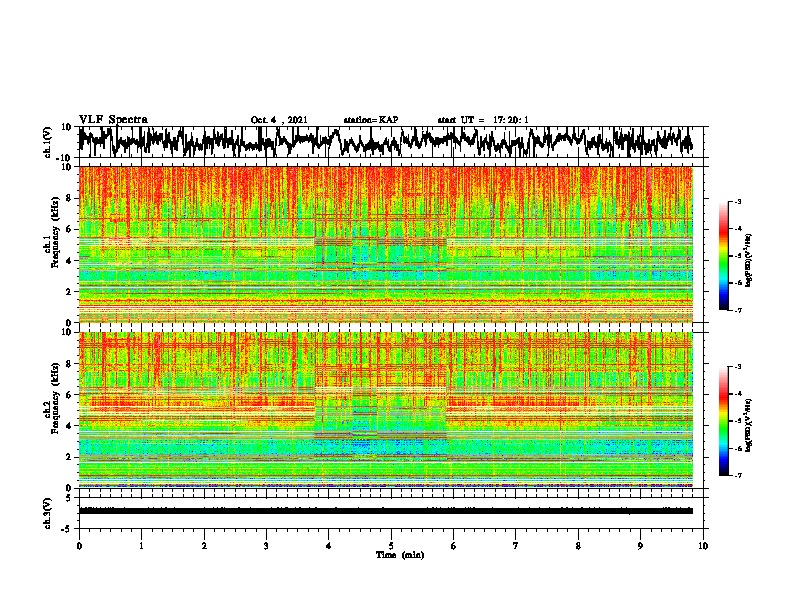
Task: Click the ch.2 spectrogram color scale bar
Action: (723, 421)
